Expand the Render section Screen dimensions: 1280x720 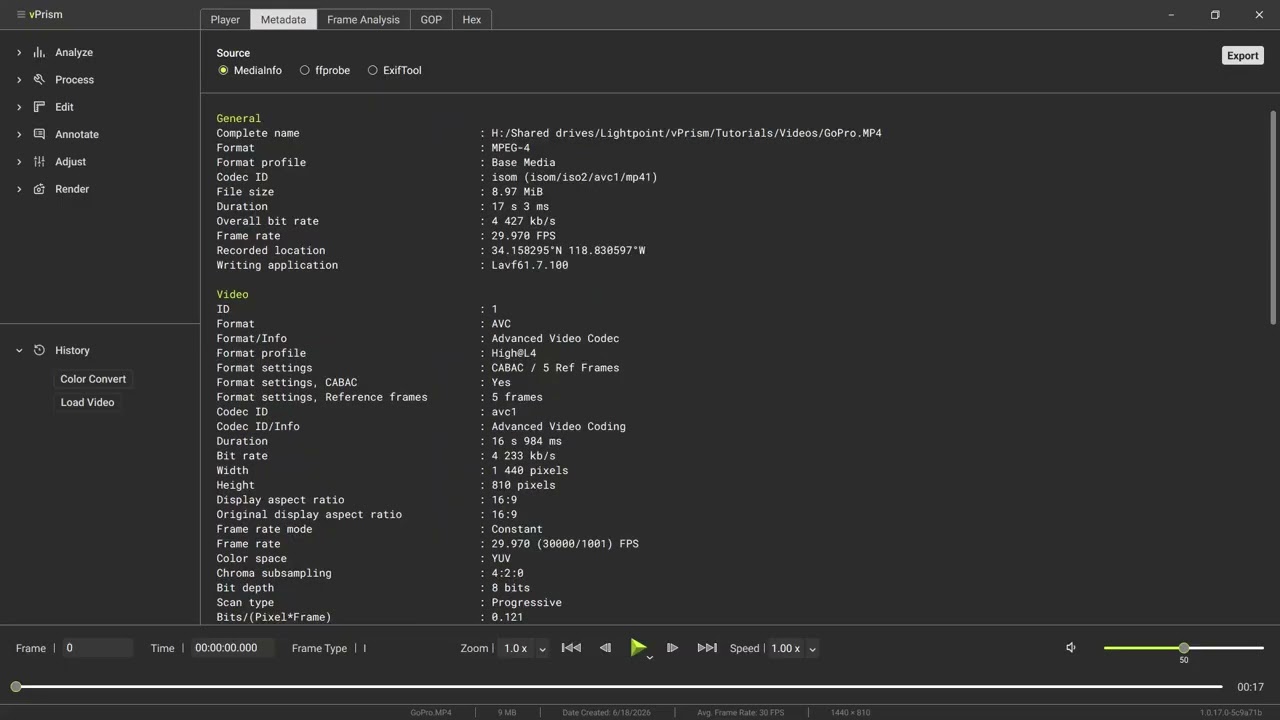pos(19,189)
